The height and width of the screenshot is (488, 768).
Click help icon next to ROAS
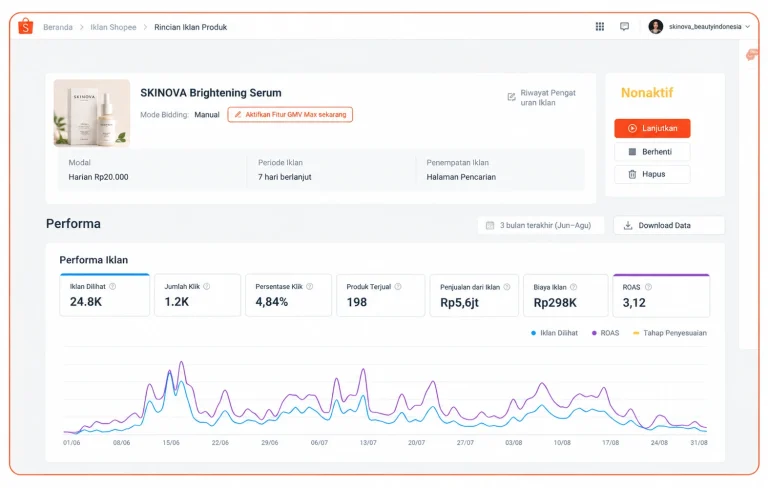[648, 287]
